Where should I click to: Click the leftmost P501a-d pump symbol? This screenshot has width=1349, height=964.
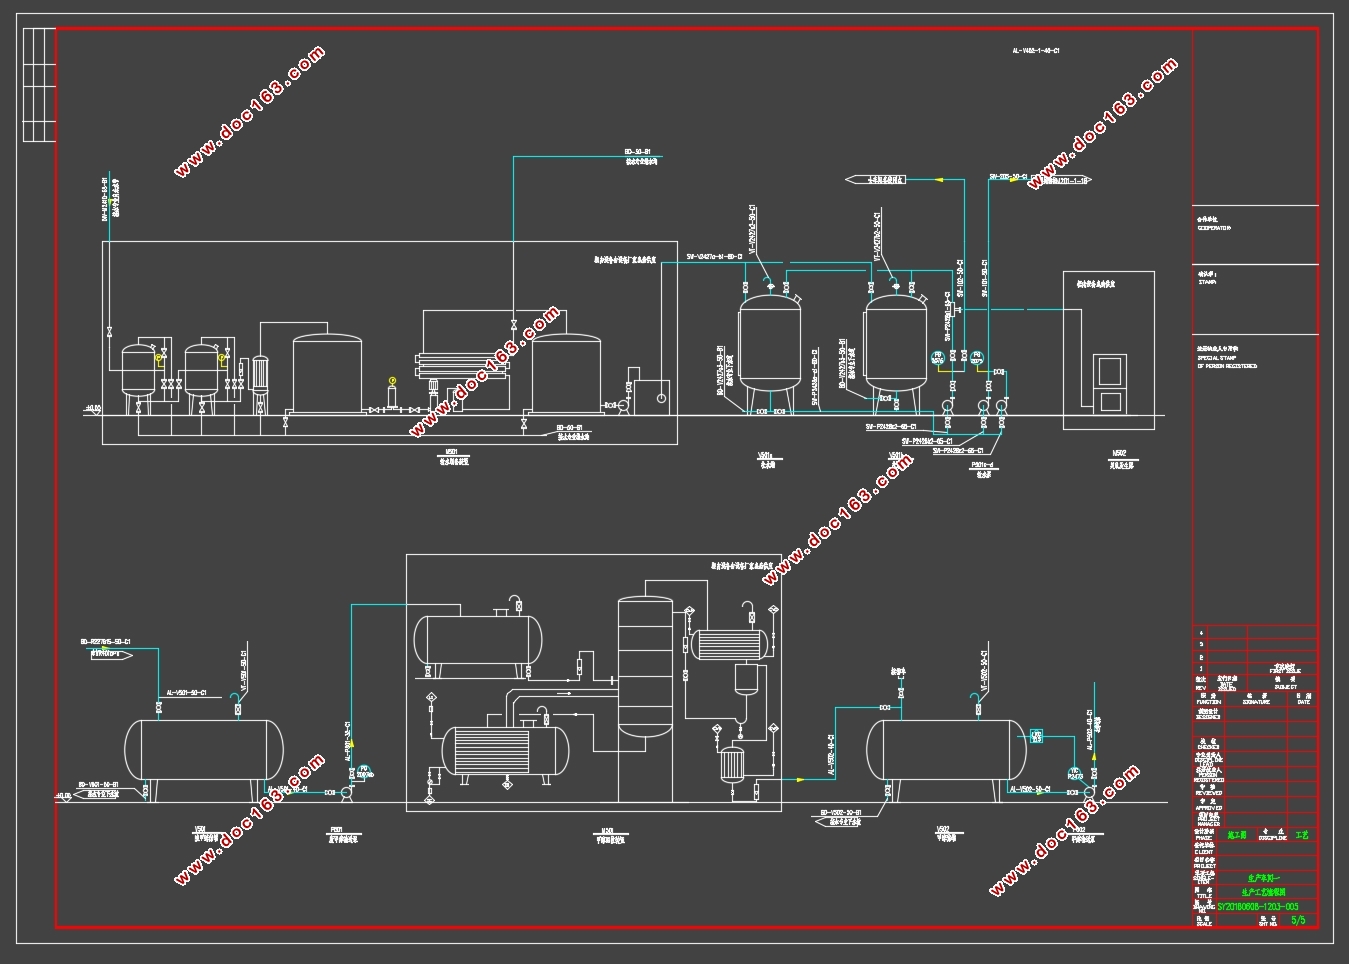(x=946, y=406)
